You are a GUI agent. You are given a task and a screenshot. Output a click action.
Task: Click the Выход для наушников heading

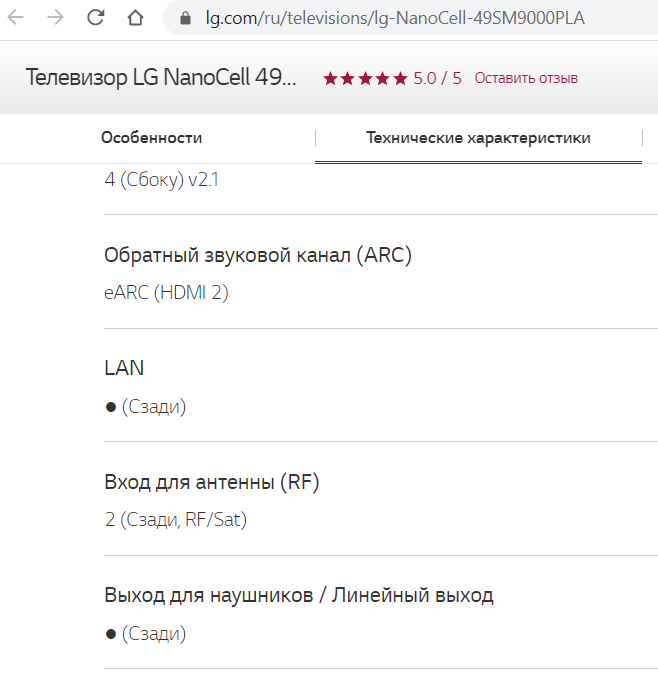pos(299,595)
